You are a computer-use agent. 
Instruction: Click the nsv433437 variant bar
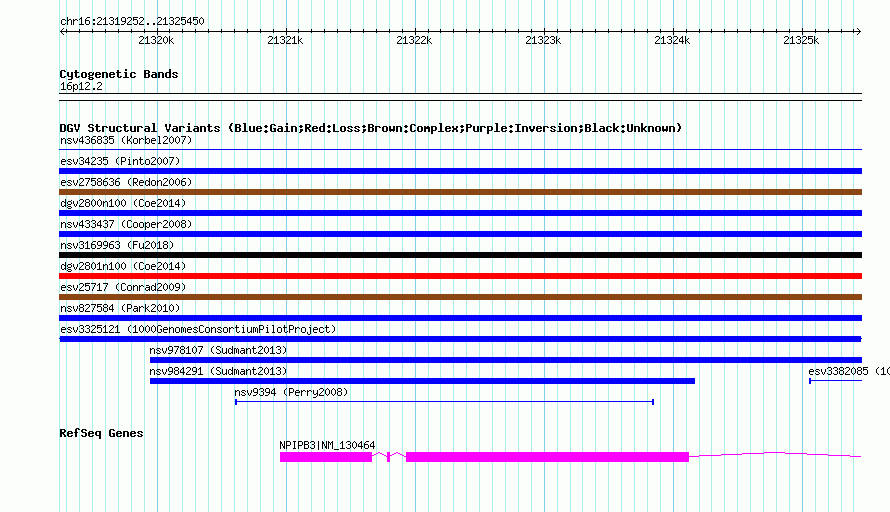(460, 234)
